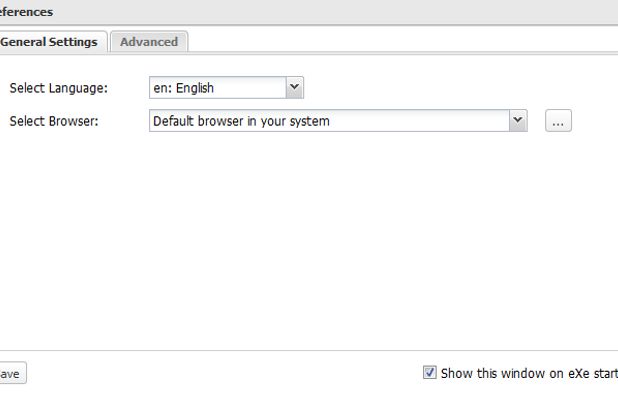Click the word 'English' in the language selector
Viewport: 618px width, 394px height.
pos(195,88)
